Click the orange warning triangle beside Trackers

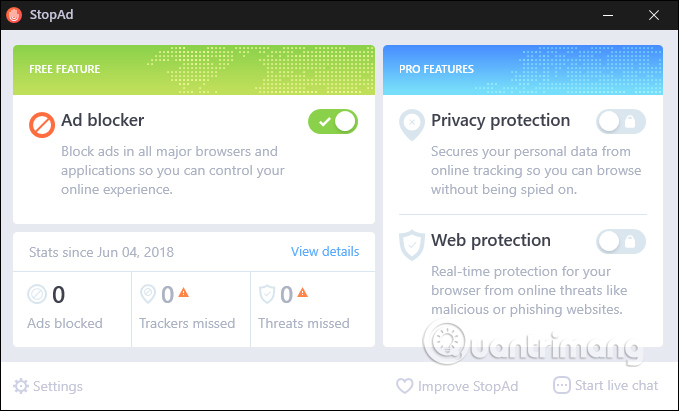click(x=183, y=293)
